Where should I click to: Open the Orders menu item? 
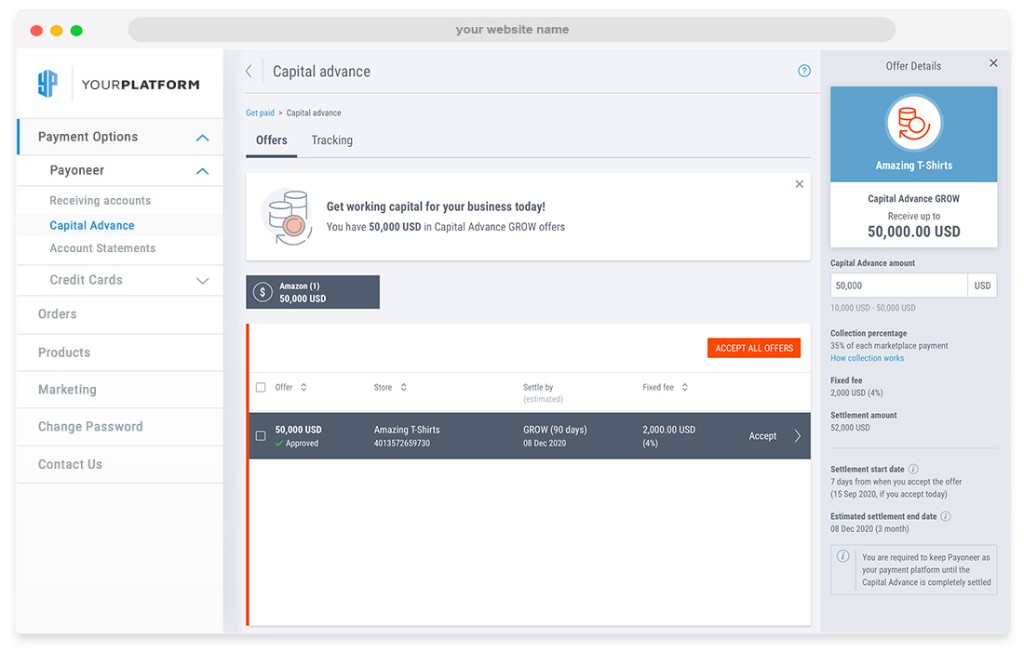pos(57,314)
